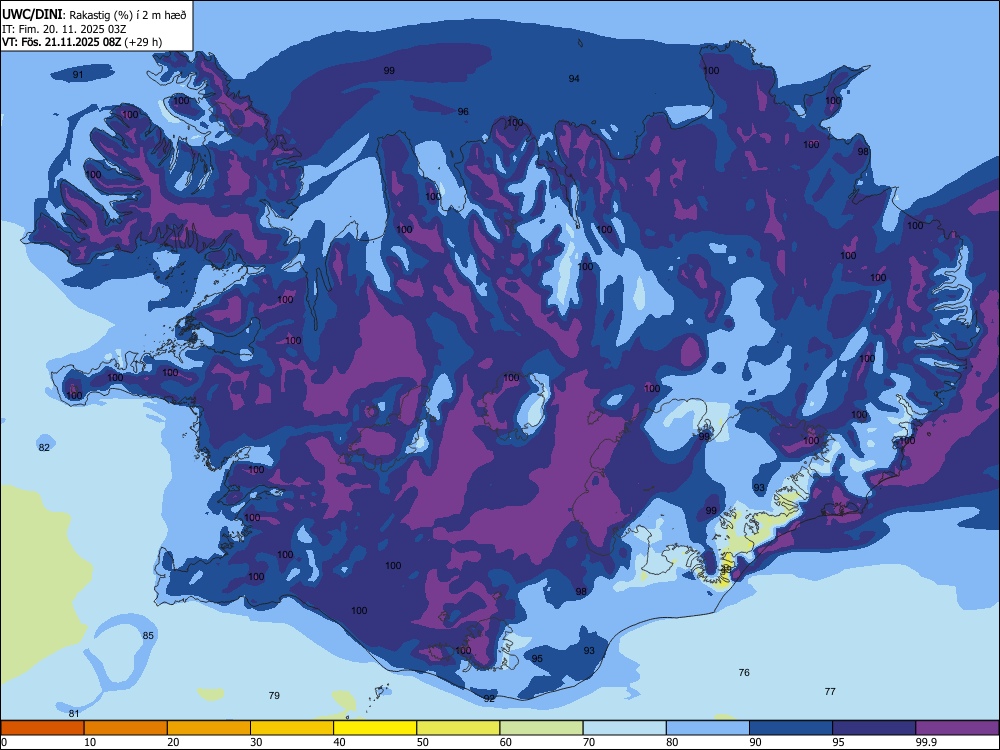Select the legend tick label 50
Screen dimensions: 1000x750
coord(423,742)
